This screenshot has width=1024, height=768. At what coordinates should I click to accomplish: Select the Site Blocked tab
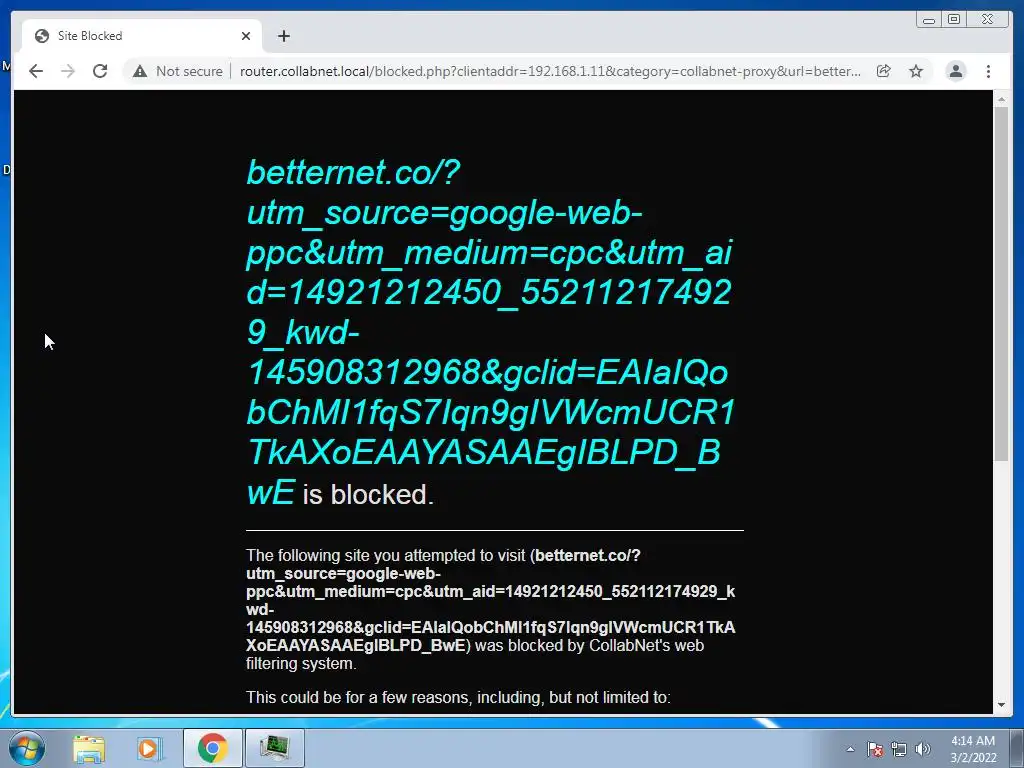[x=142, y=36]
